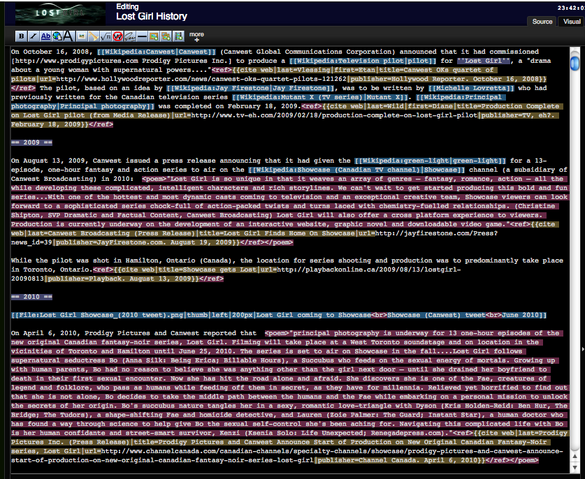Click the add gallery toolbar icon
This screenshot has height=479, width=585.
pos(166,36)
